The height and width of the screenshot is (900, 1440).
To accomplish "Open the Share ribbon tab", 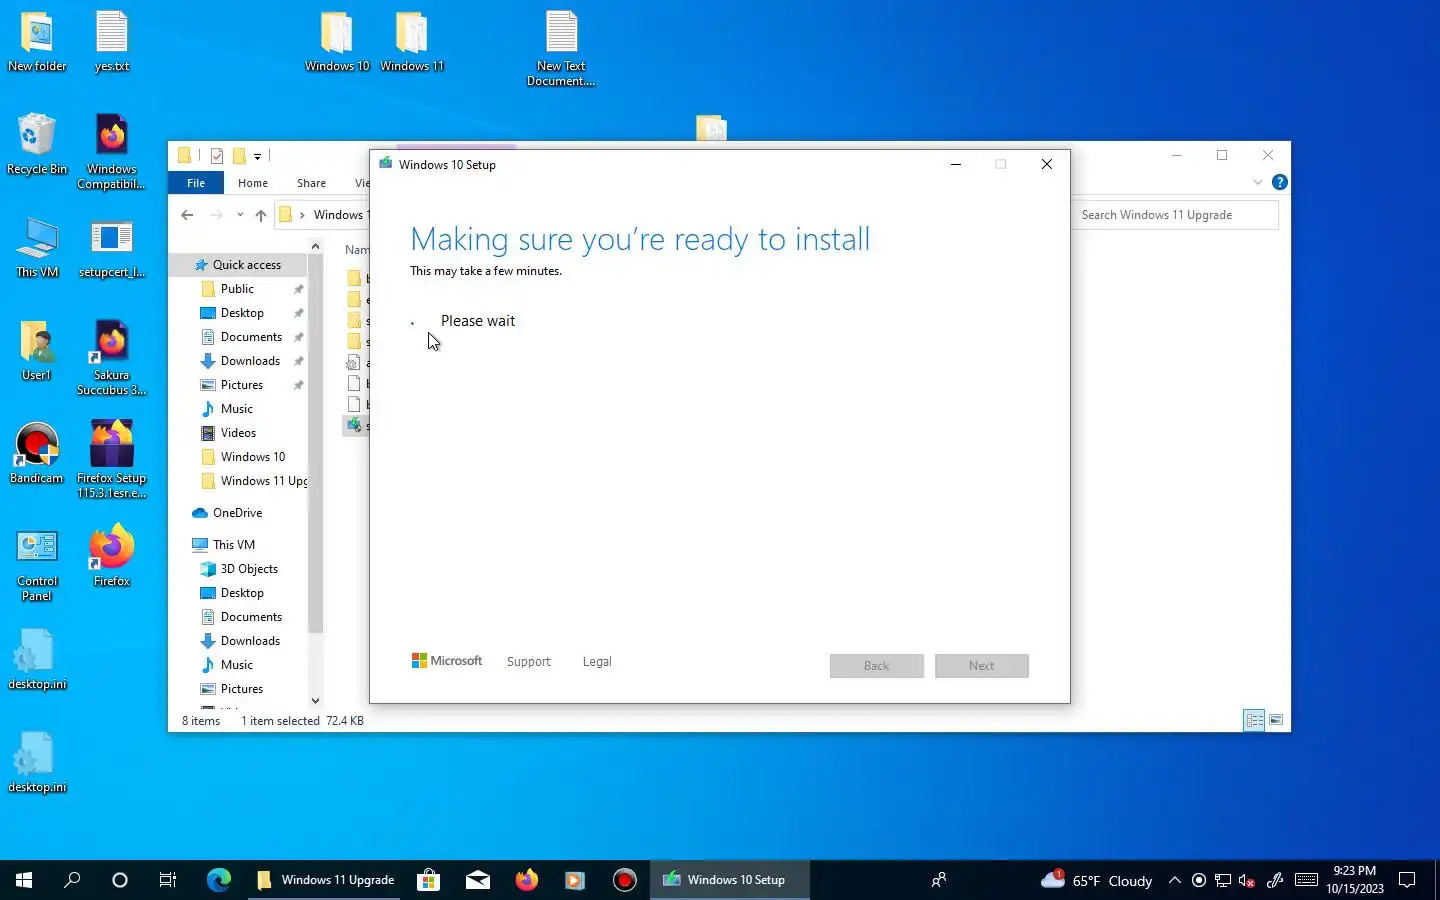I will (311, 183).
